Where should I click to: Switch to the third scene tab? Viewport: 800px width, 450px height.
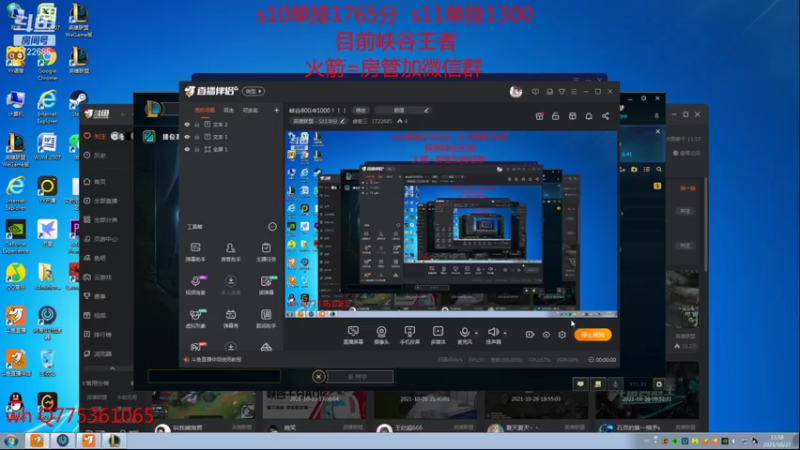(250, 110)
